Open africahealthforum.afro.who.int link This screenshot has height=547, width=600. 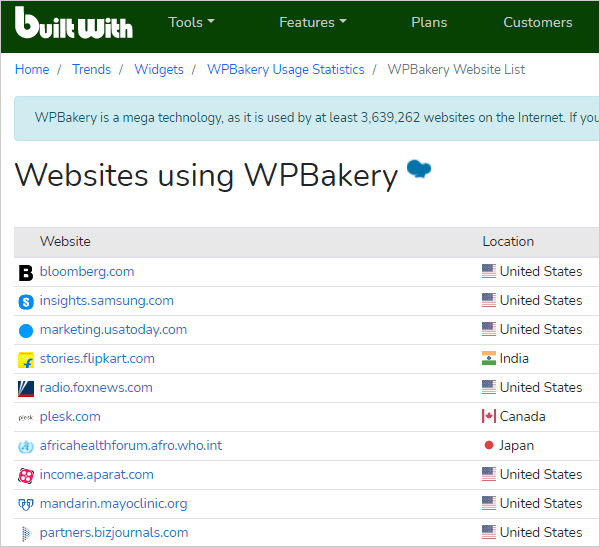pyautogui.click(x=131, y=445)
